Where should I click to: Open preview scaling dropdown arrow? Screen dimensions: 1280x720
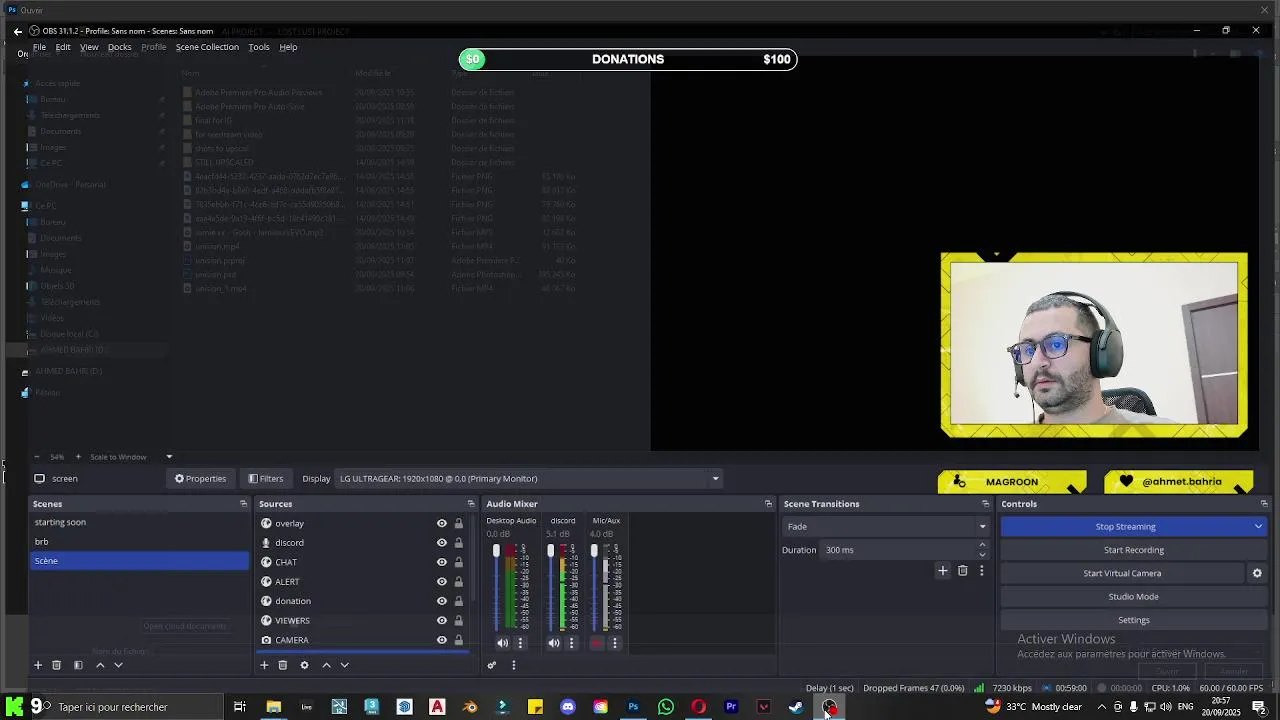click(x=169, y=457)
